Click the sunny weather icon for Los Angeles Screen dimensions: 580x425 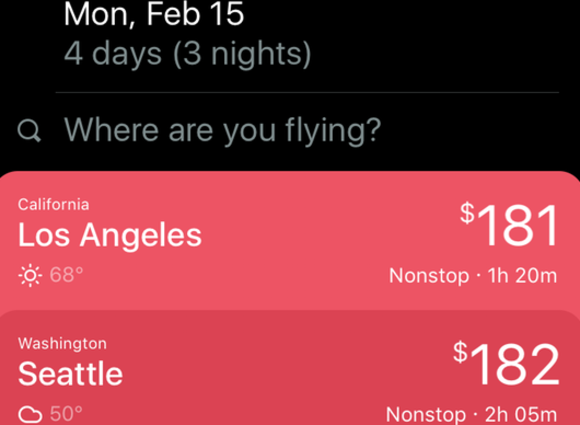(x=30, y=275)
